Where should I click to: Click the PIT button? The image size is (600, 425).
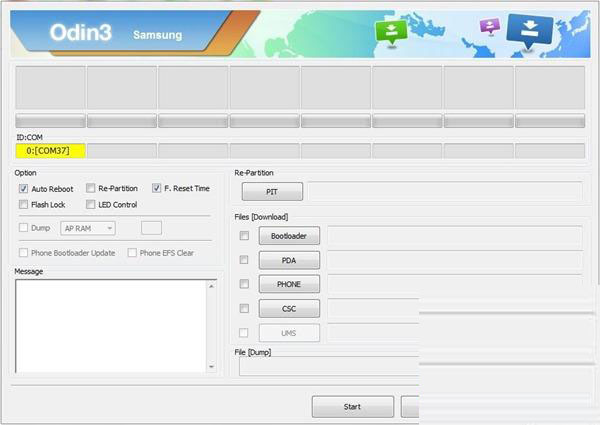[272, 192]
